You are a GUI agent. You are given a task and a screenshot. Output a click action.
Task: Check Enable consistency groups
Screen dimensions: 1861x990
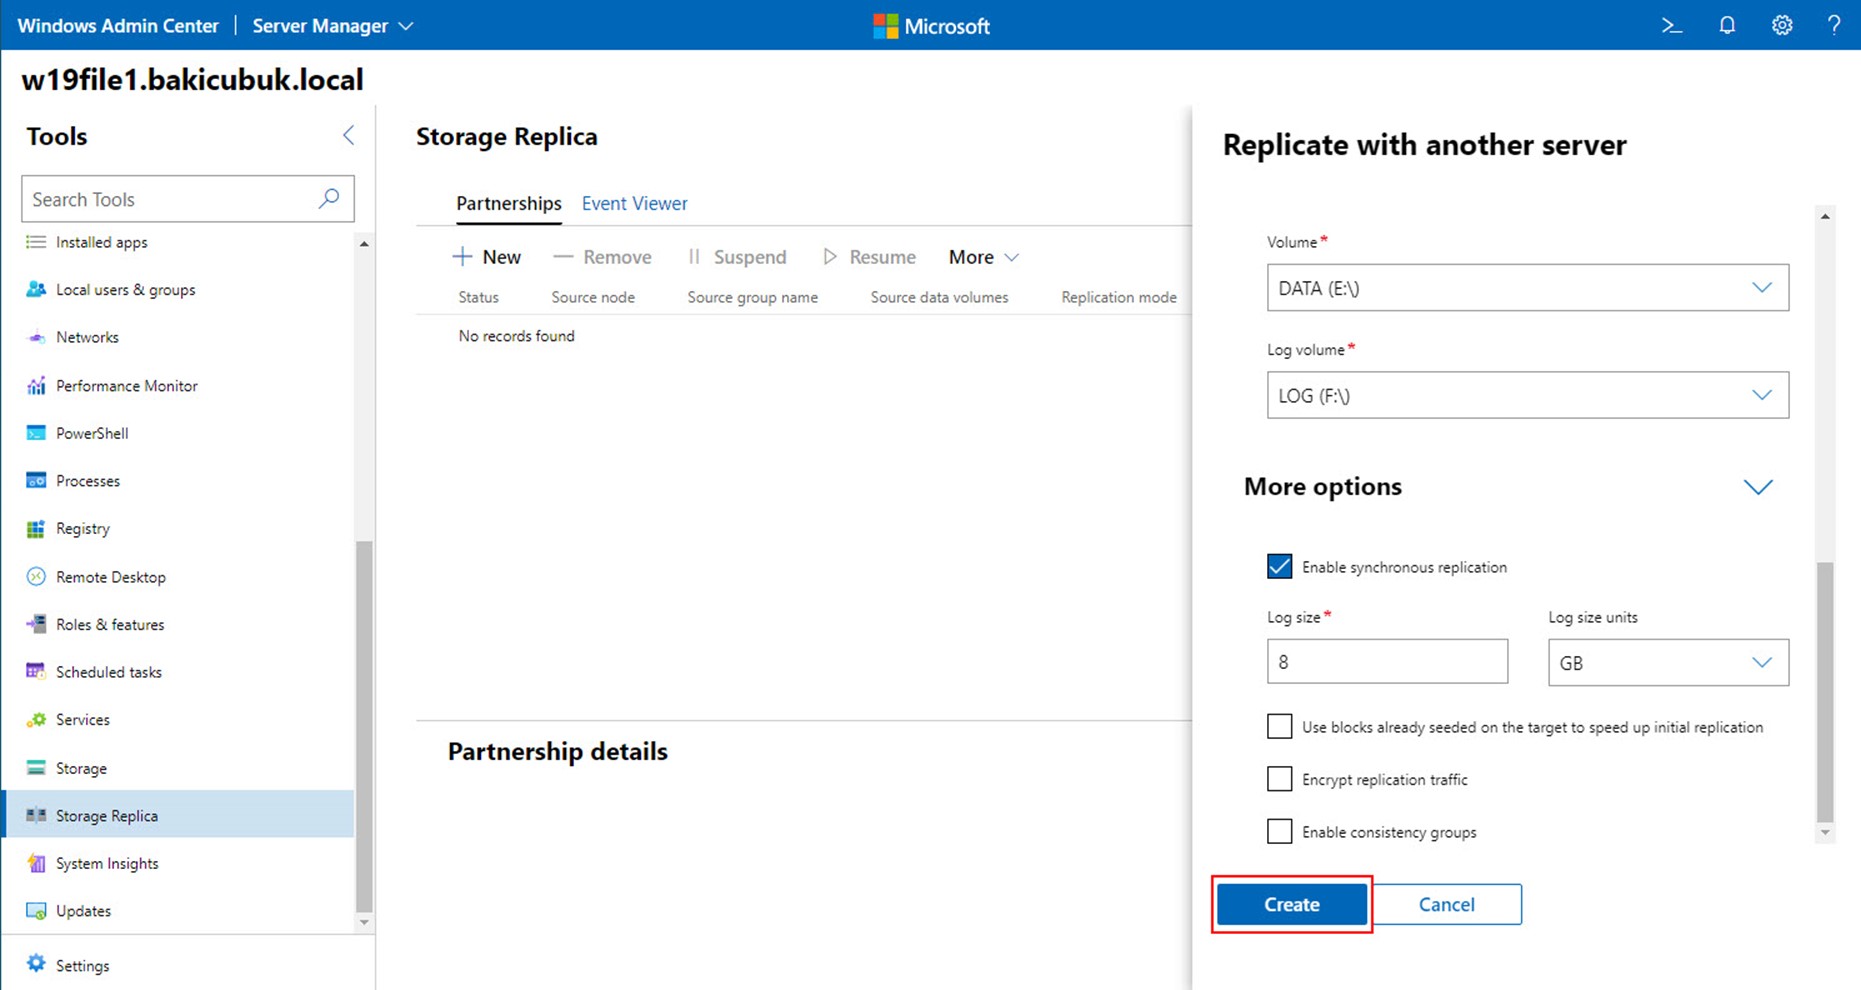pyautogui.click(x=1279, y=831)
